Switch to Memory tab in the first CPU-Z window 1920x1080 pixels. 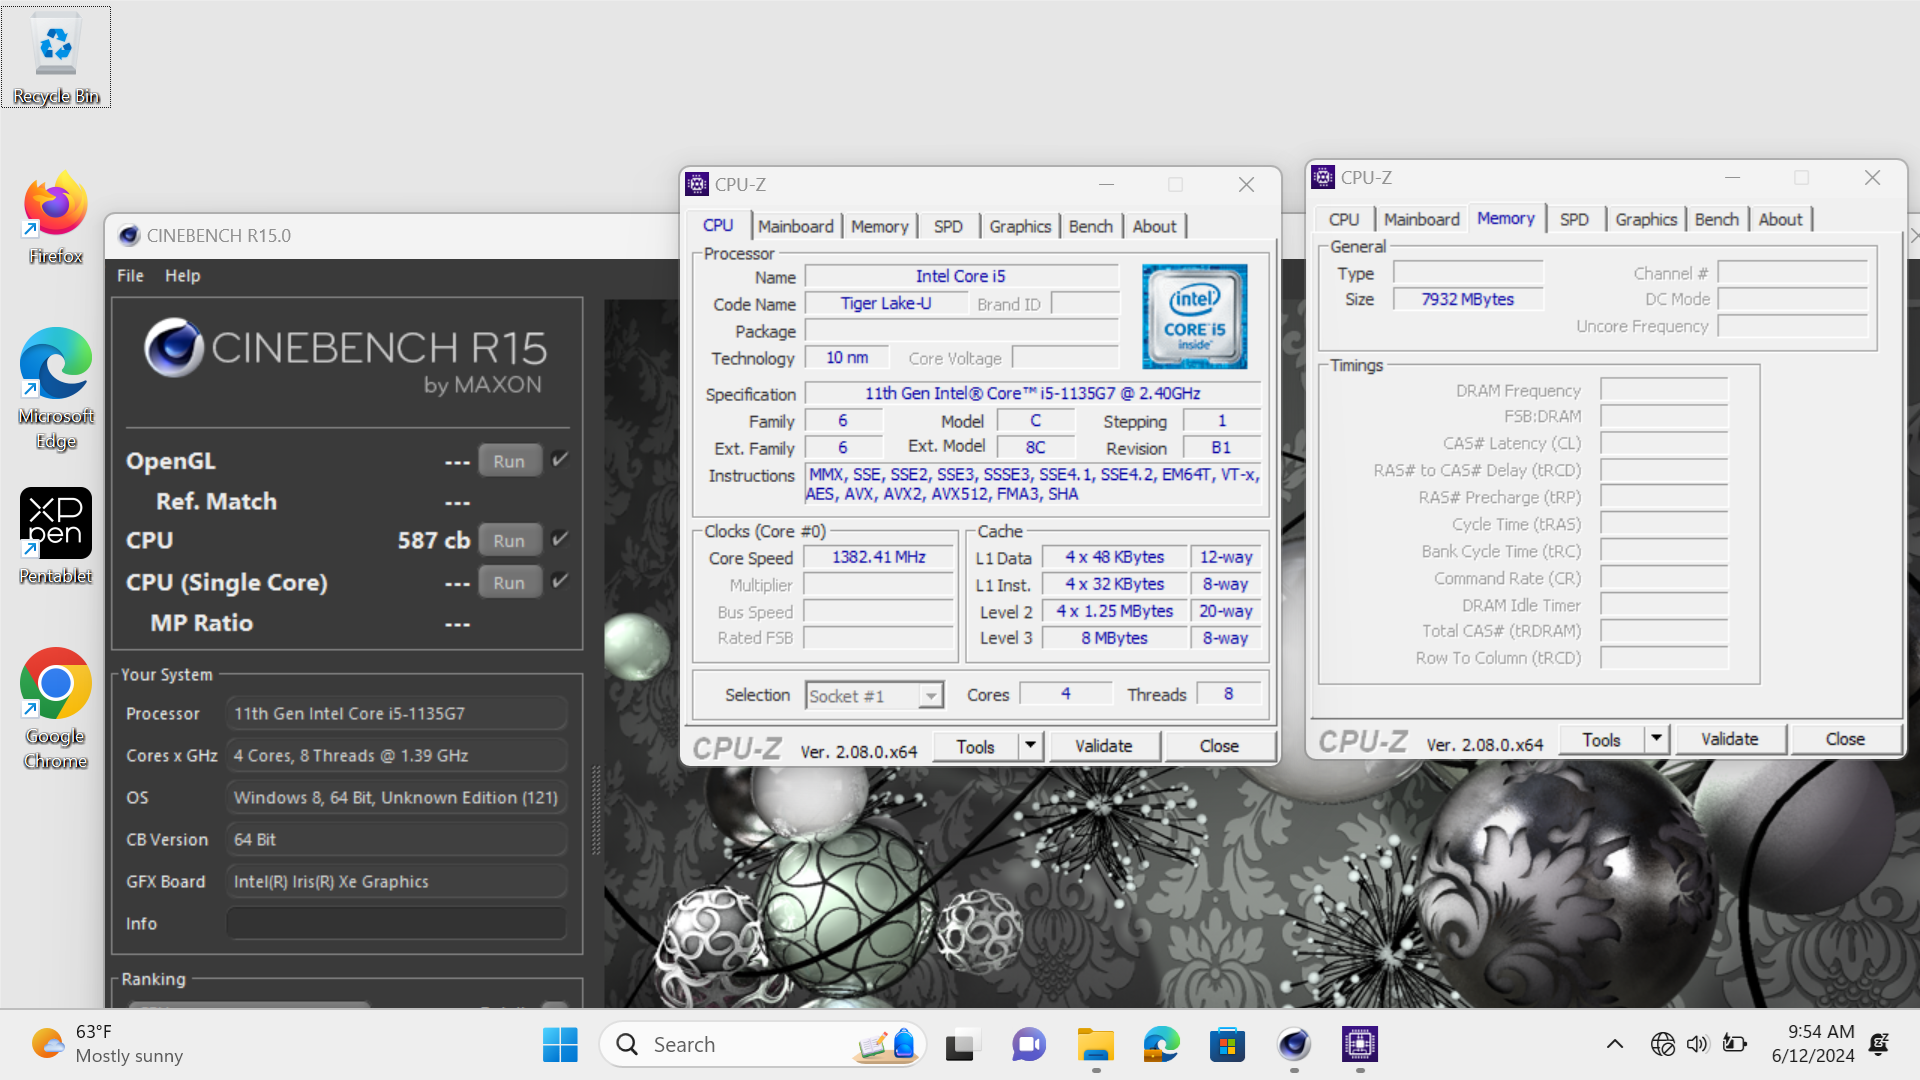[x=879, y=226]
